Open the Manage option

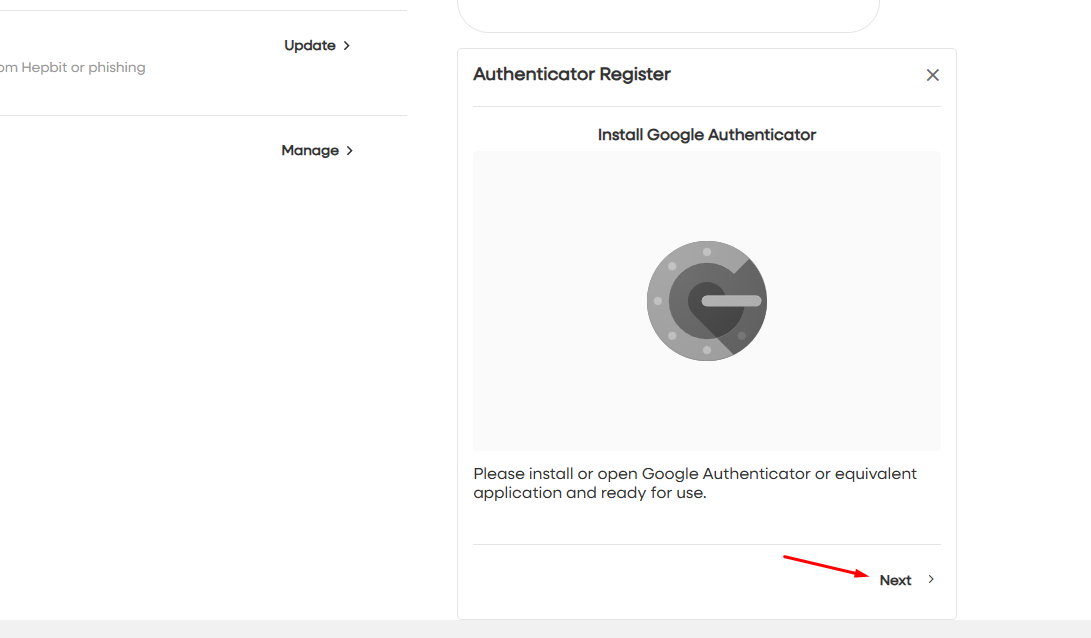[x=310, y=151]
